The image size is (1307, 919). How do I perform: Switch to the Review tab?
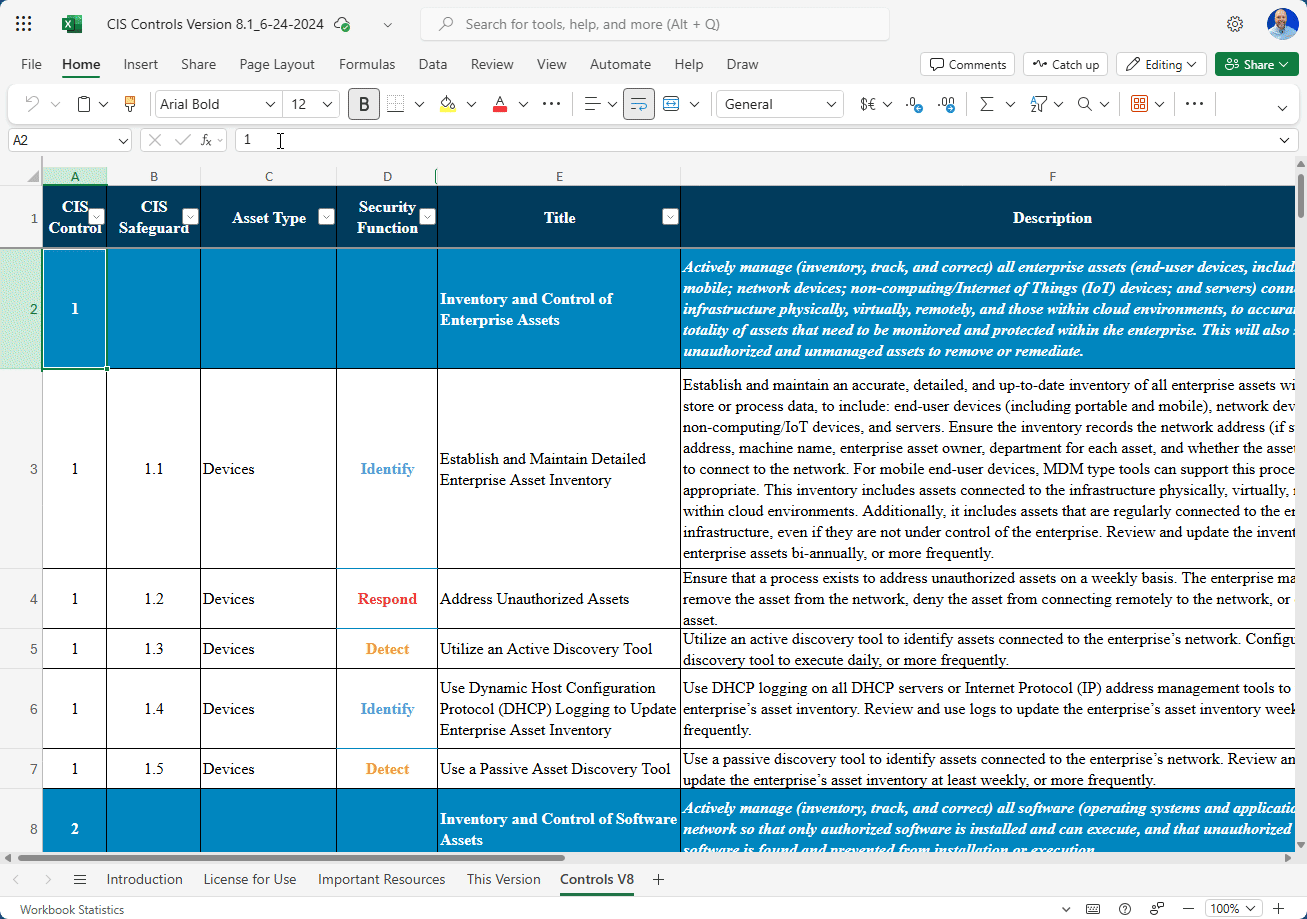[492, 64]
